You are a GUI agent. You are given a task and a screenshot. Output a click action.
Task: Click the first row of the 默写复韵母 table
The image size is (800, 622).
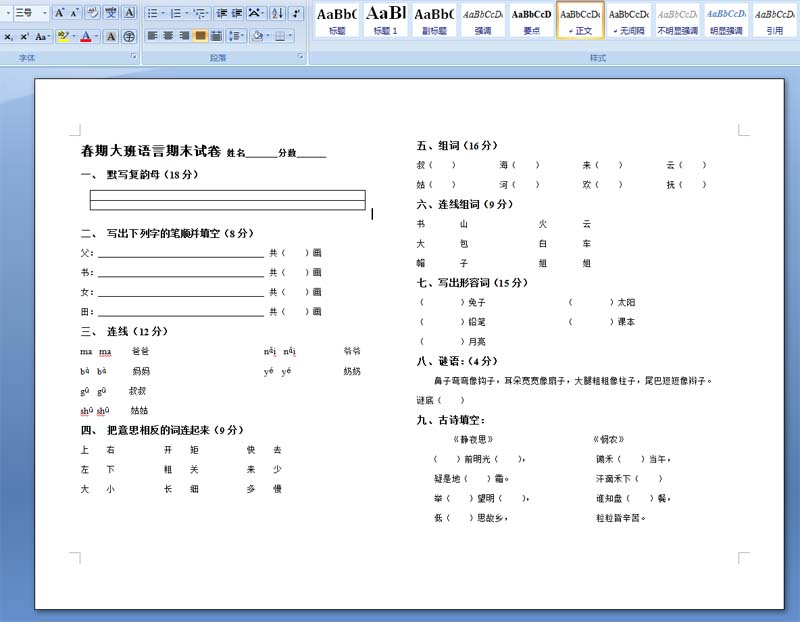pyautogui.click(x=228, y=195)
